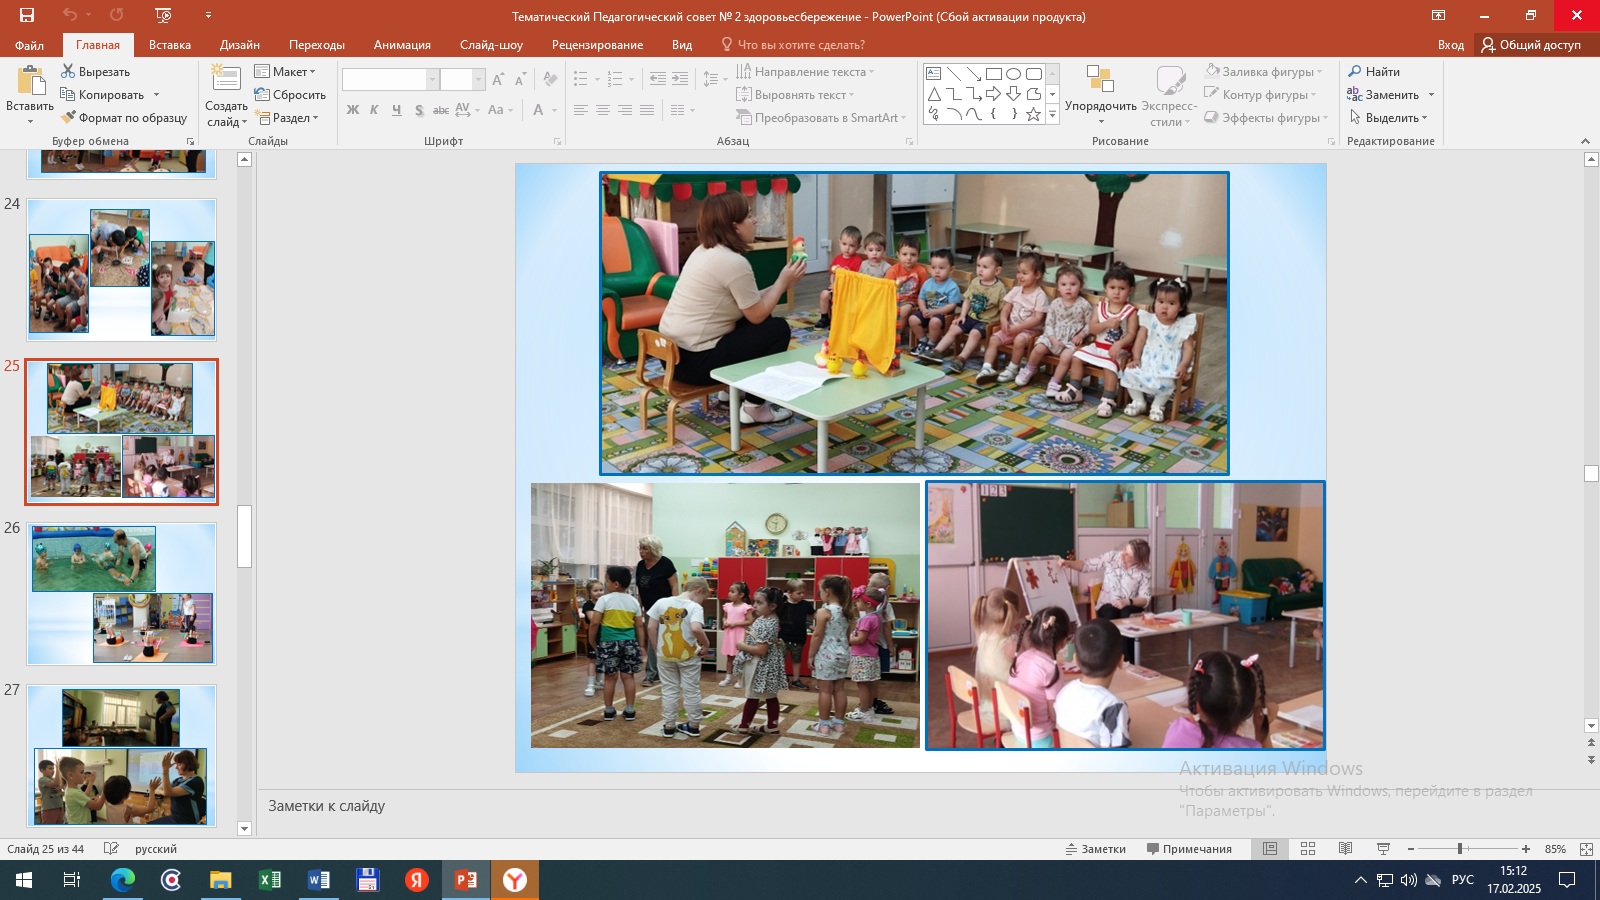Image resolution: width=1600 pixels, height=900 pixels.
Task: Create a new slide with Создать слайд icon
Action: (x=226, y=79)
